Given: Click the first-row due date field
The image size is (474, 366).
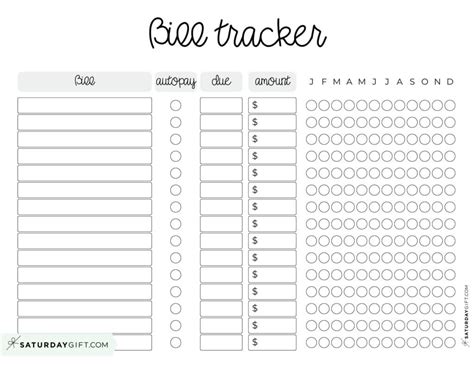Looking at the screenshot, I should [x=221, y=105].
